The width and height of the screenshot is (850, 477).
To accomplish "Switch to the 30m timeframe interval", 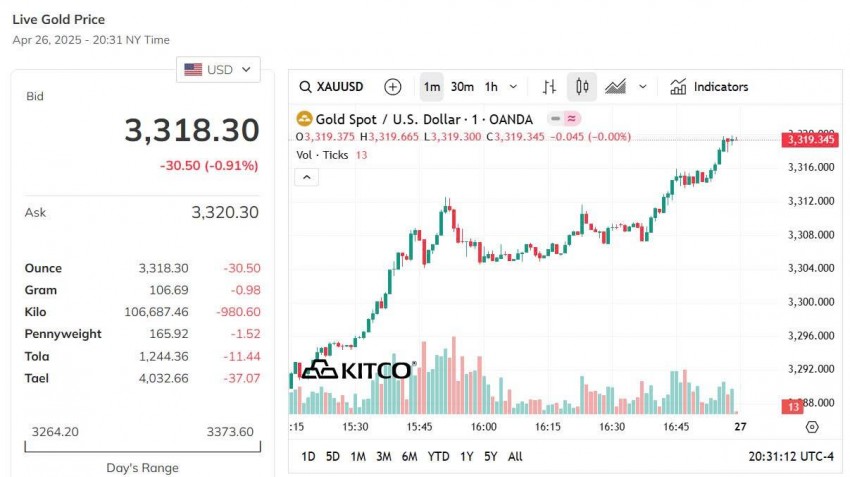I will point(462,87).
